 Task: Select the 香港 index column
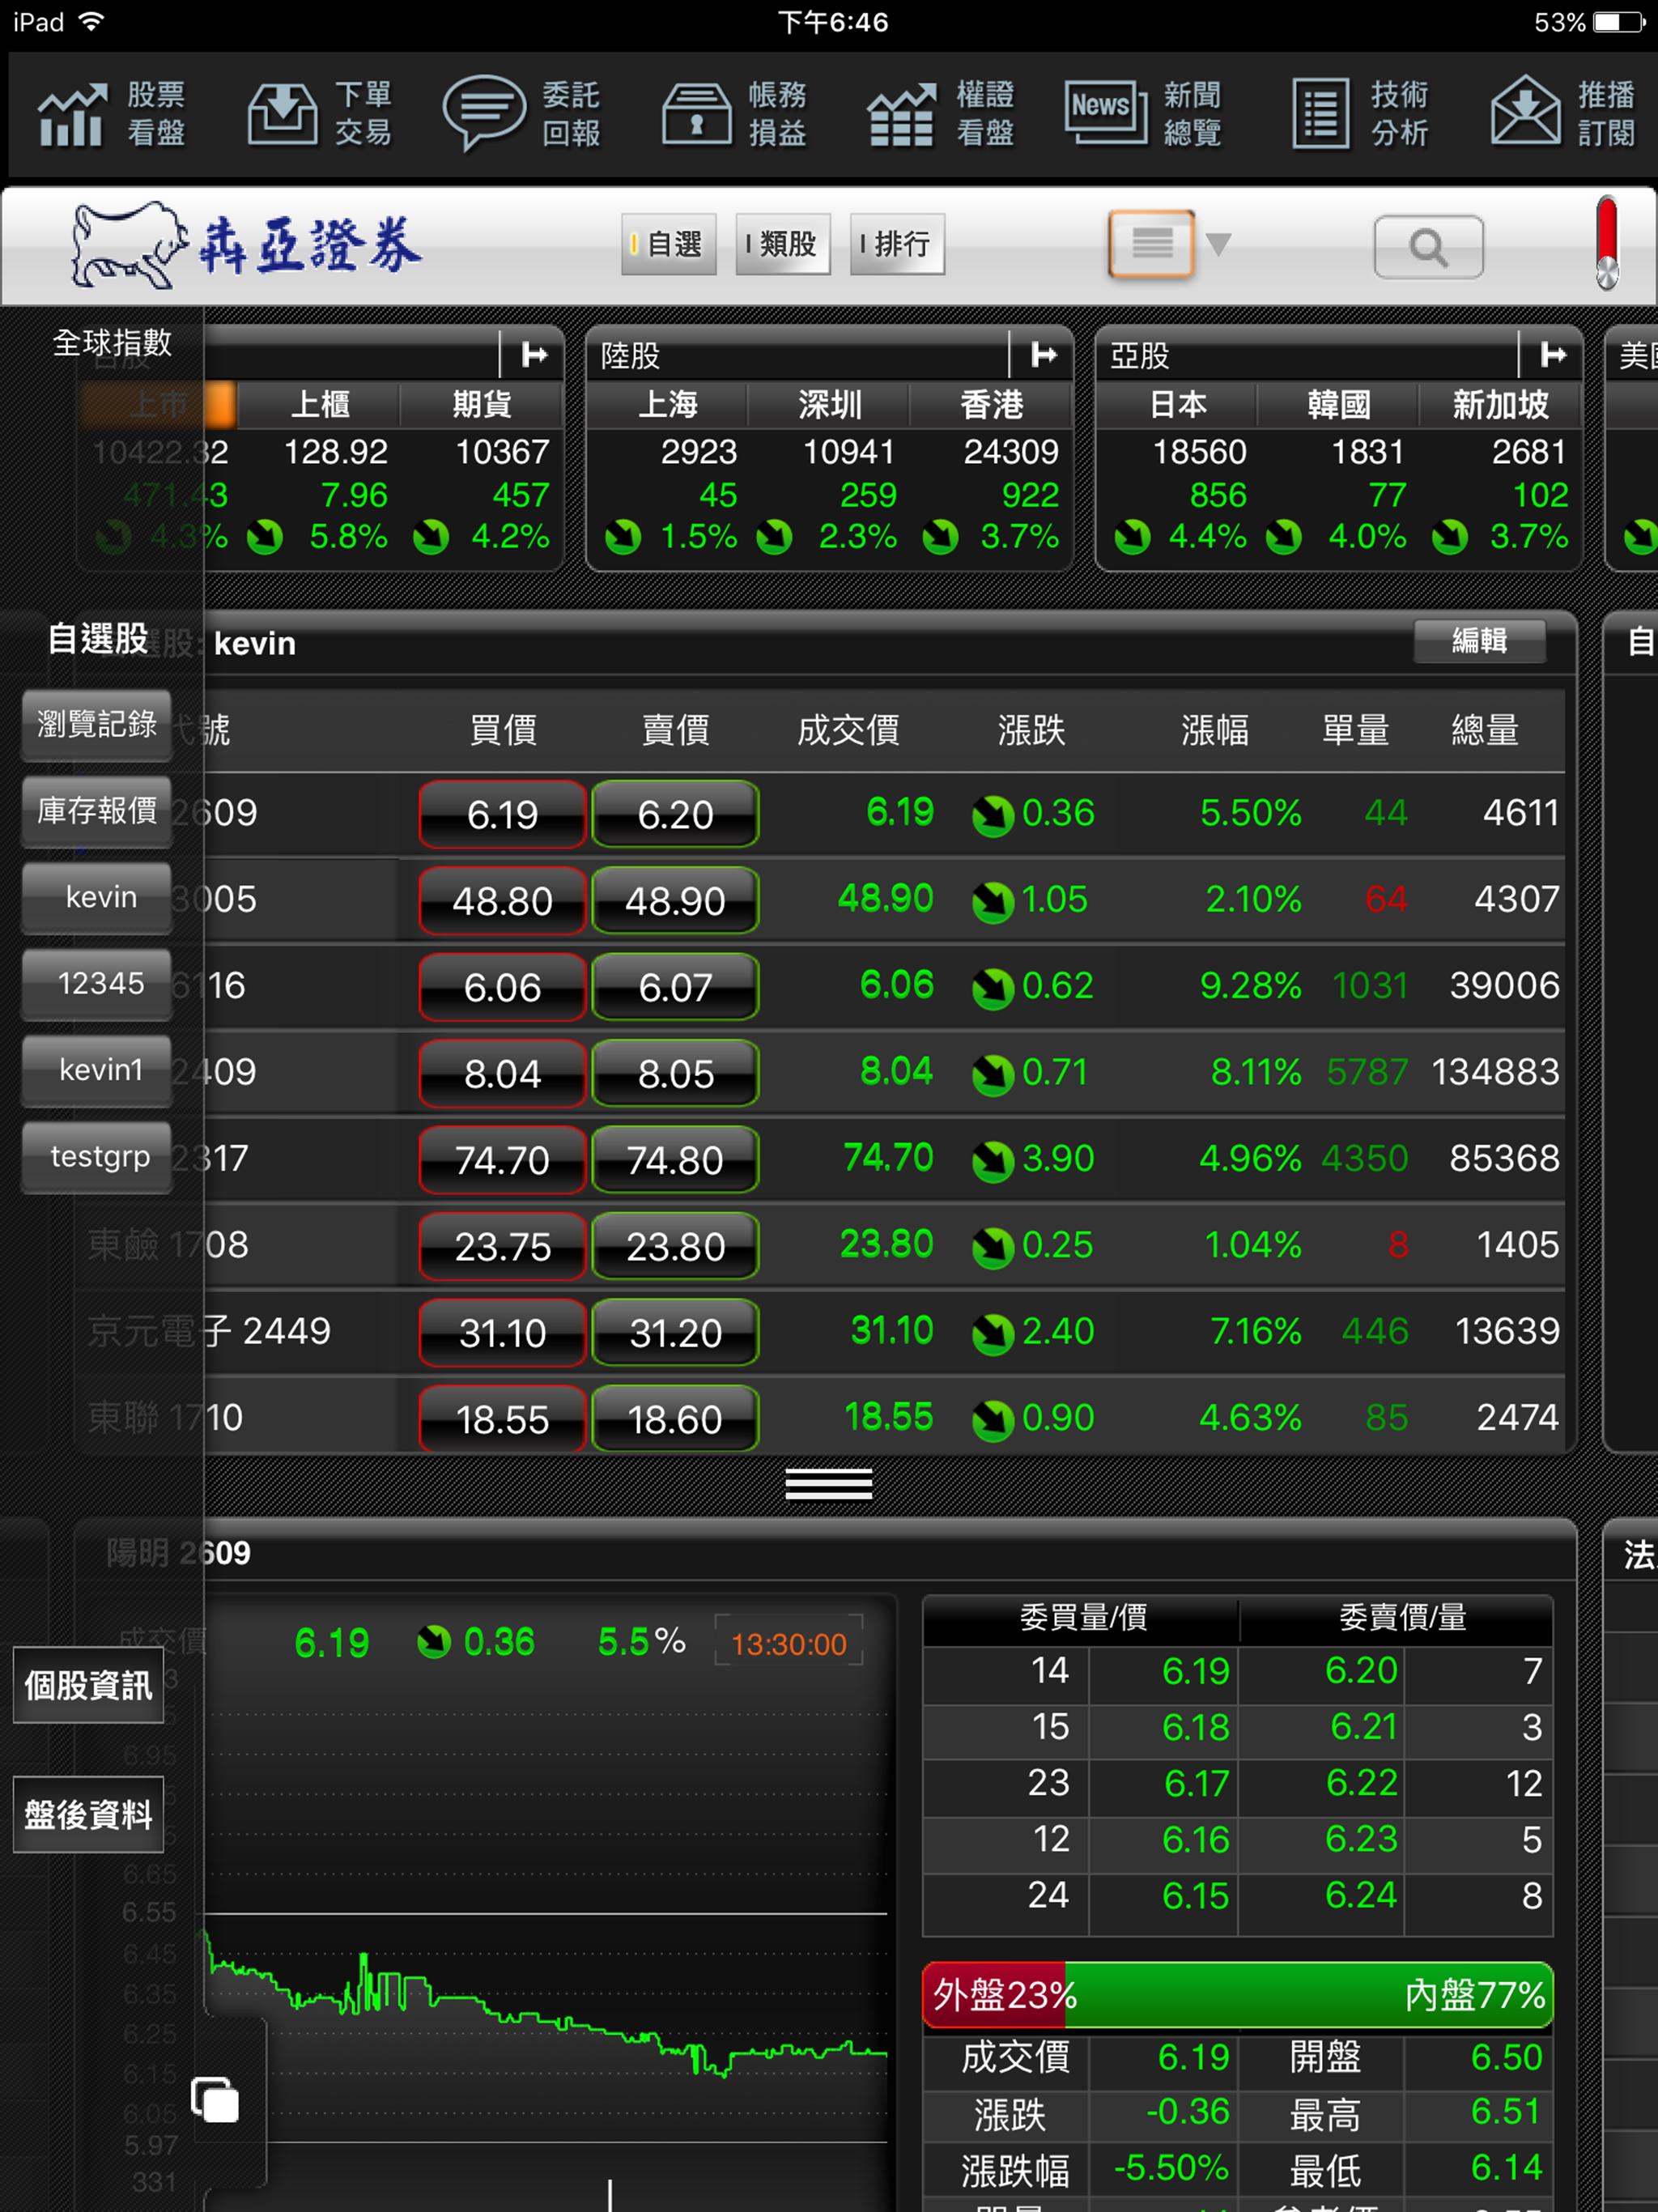point(991,405)
